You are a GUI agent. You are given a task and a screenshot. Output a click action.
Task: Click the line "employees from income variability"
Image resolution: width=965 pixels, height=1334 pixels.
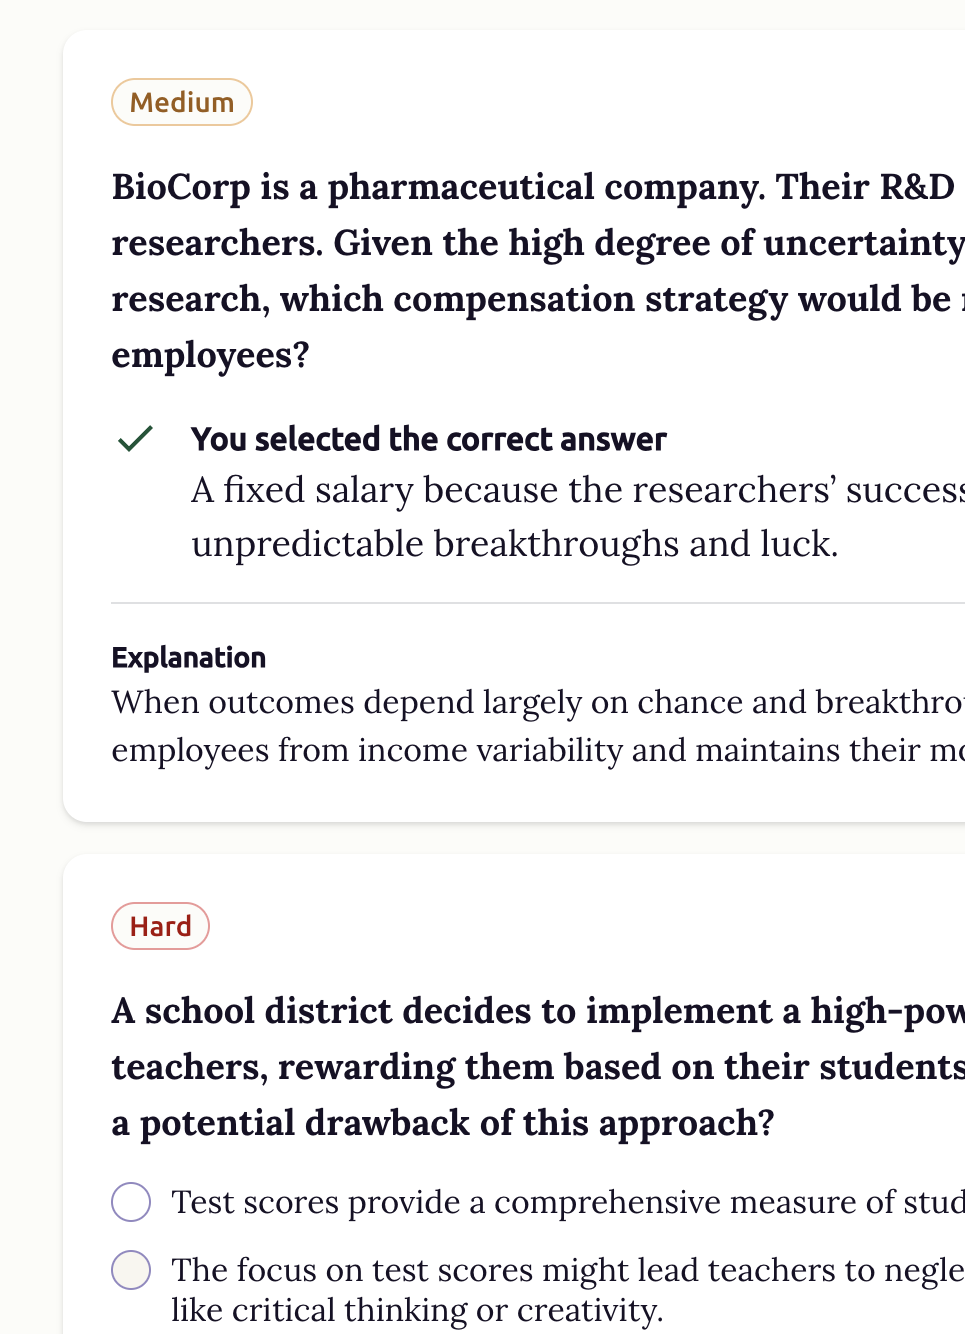point(537,751)
